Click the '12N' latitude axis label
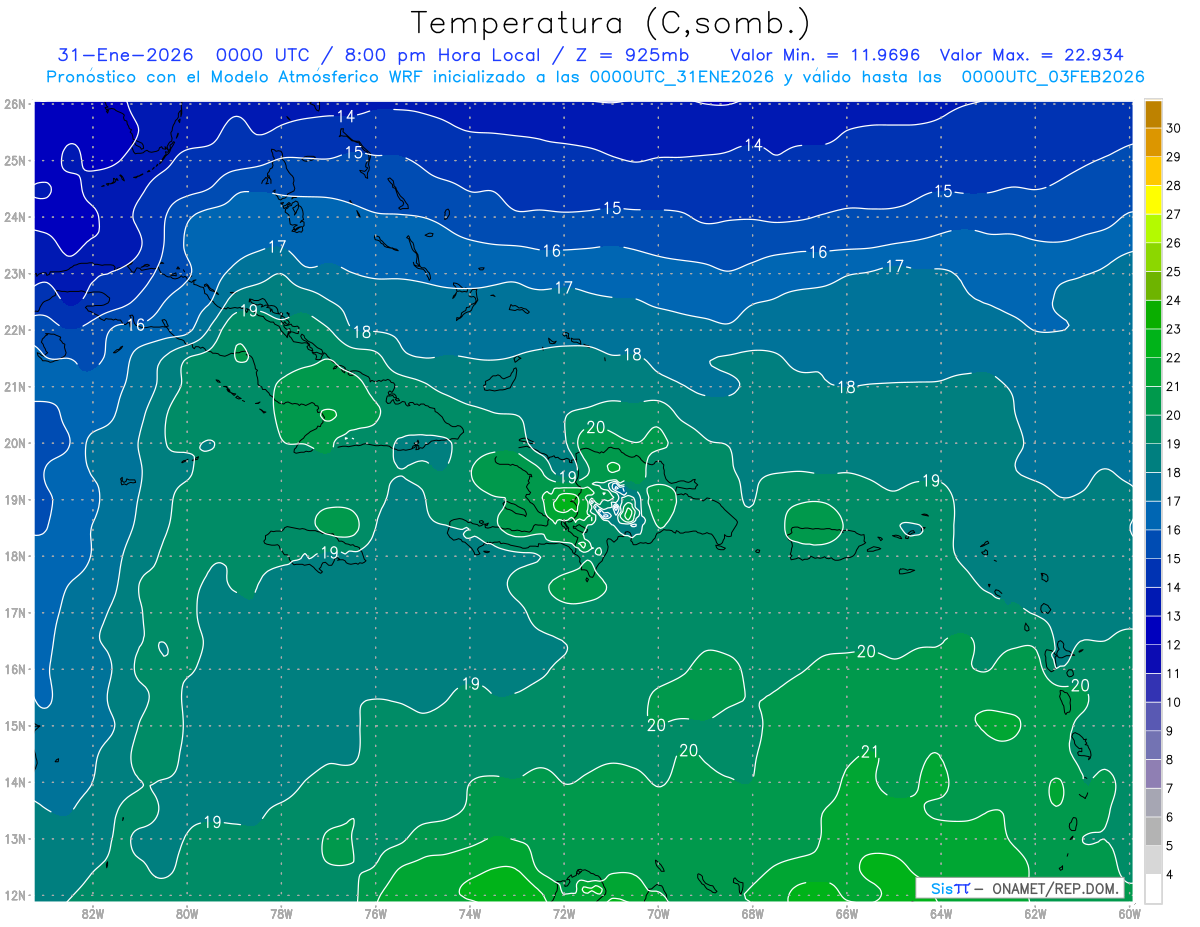 pyautogui.click(x=15, y=895)
